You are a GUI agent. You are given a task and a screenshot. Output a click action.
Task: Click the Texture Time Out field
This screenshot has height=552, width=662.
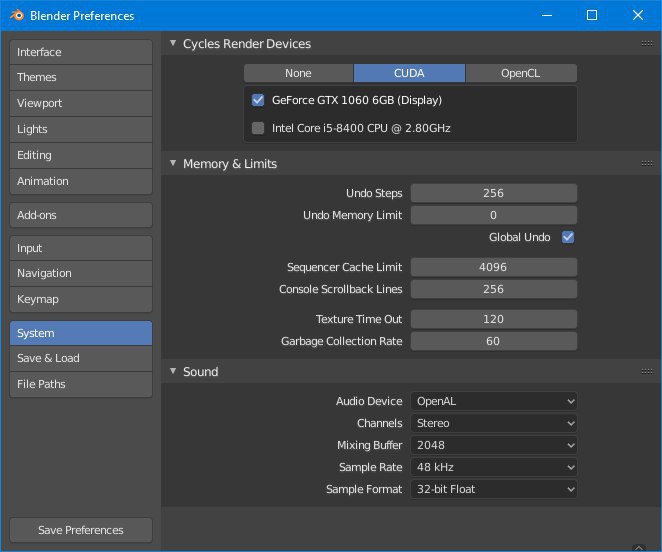pyautogui.click(x=494, y=319)
